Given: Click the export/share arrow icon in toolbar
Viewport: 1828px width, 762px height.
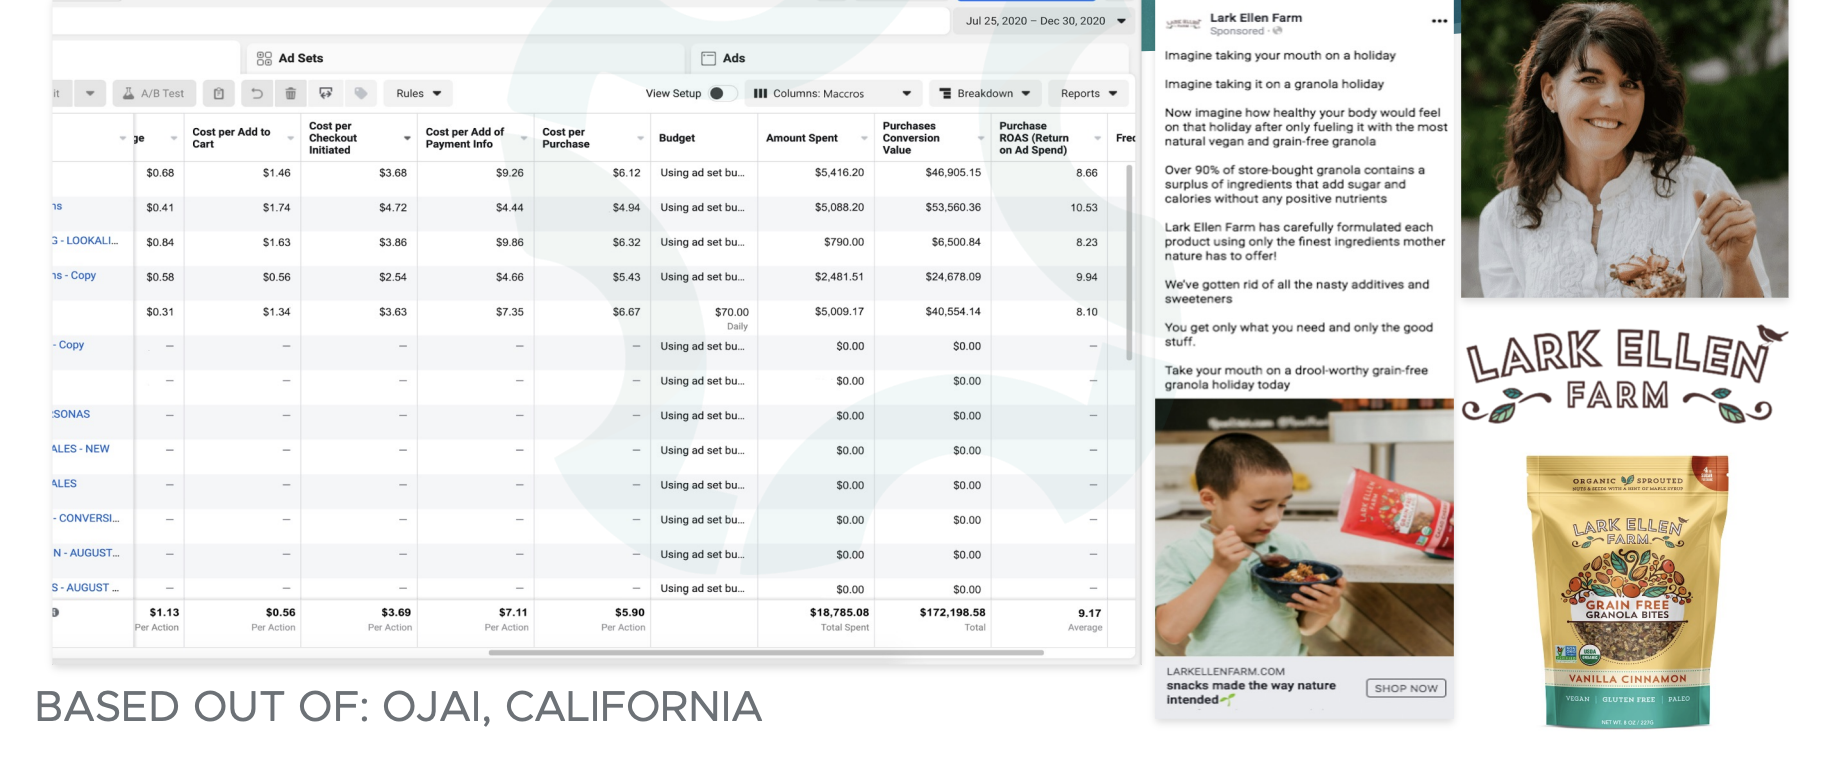Looking at the screenshot, I should (x=325, y=93).
